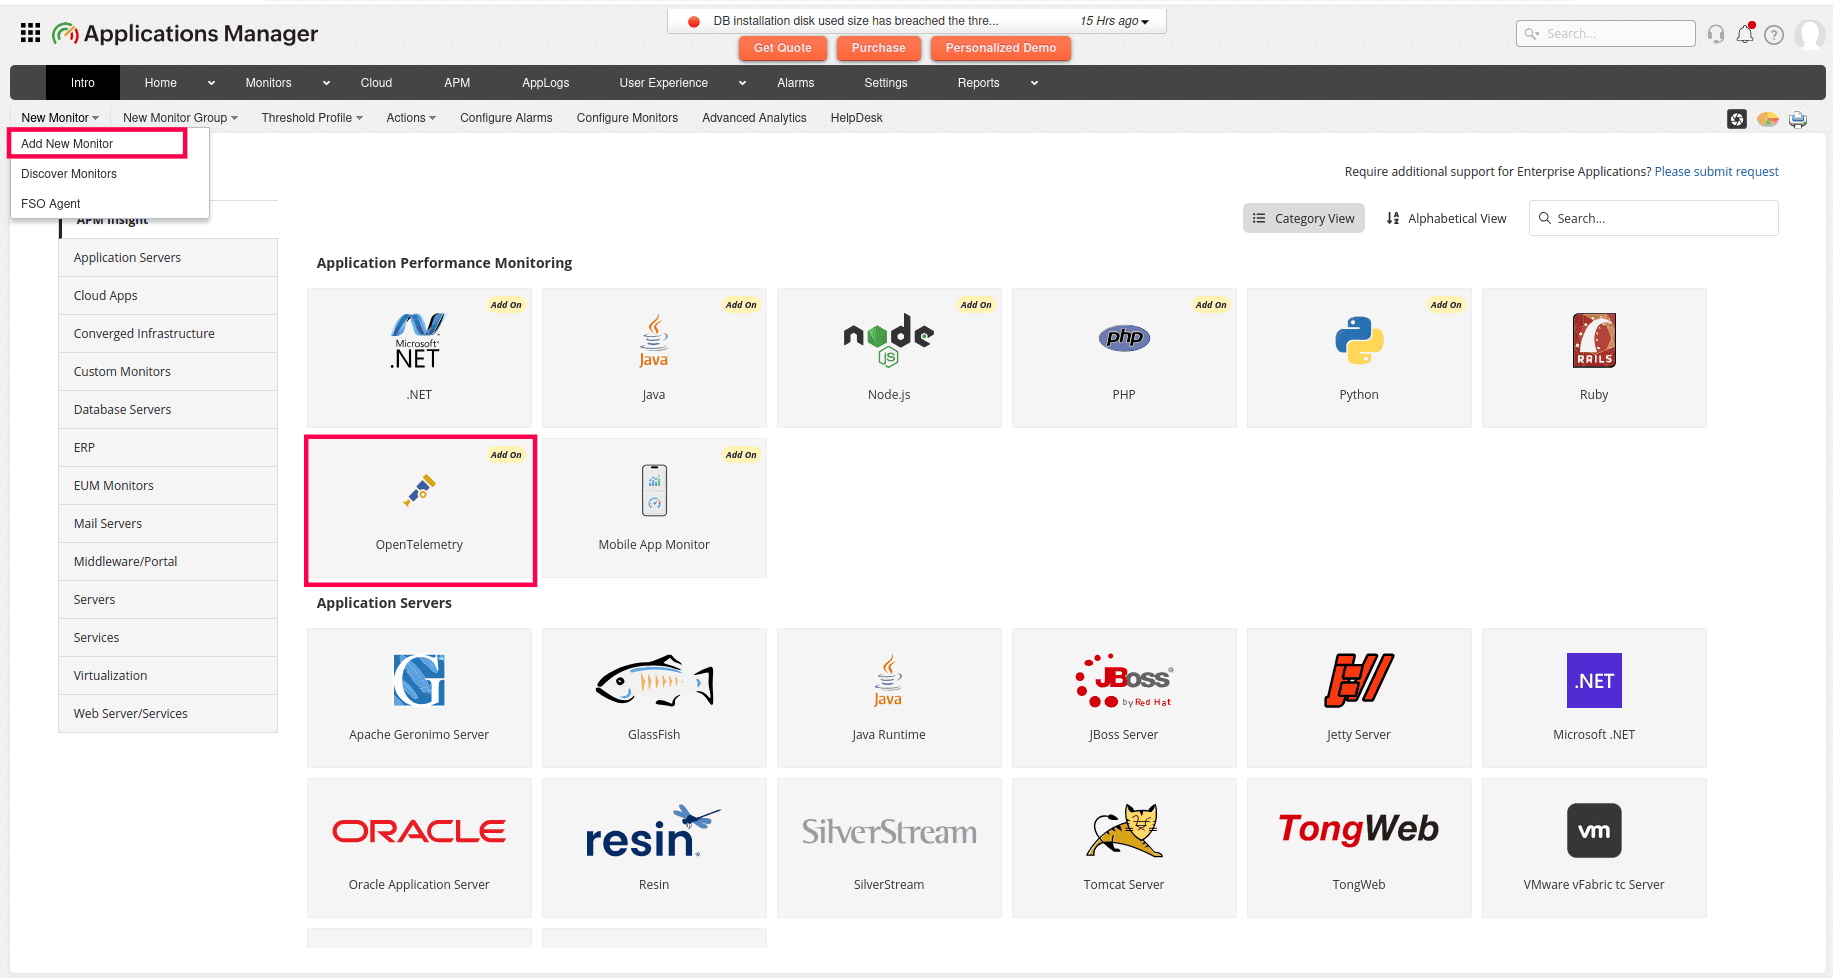Choose the Jetty Server tile

(x=1359, y=698)
